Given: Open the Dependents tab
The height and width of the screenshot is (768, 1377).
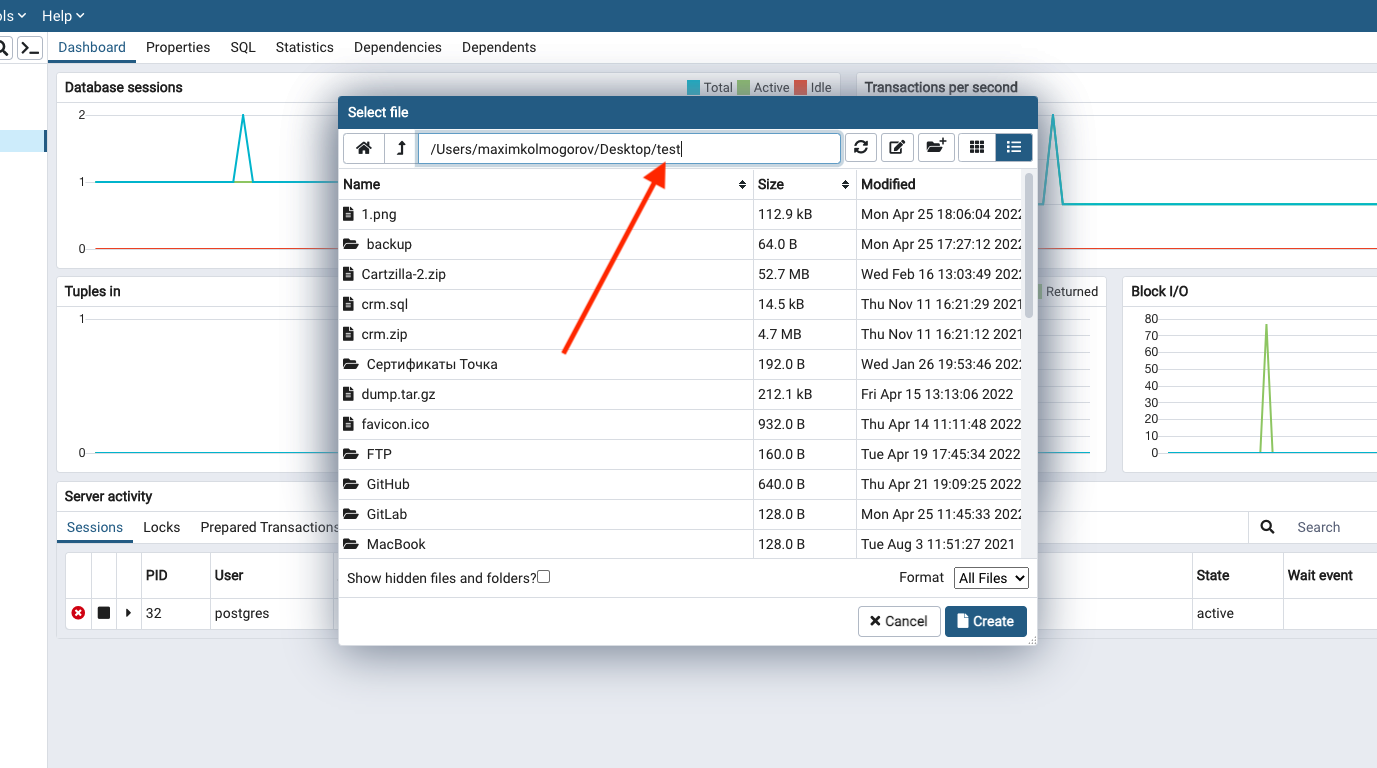Looking at the screenshot, I should pyautogui.click(x=499, y=47).
